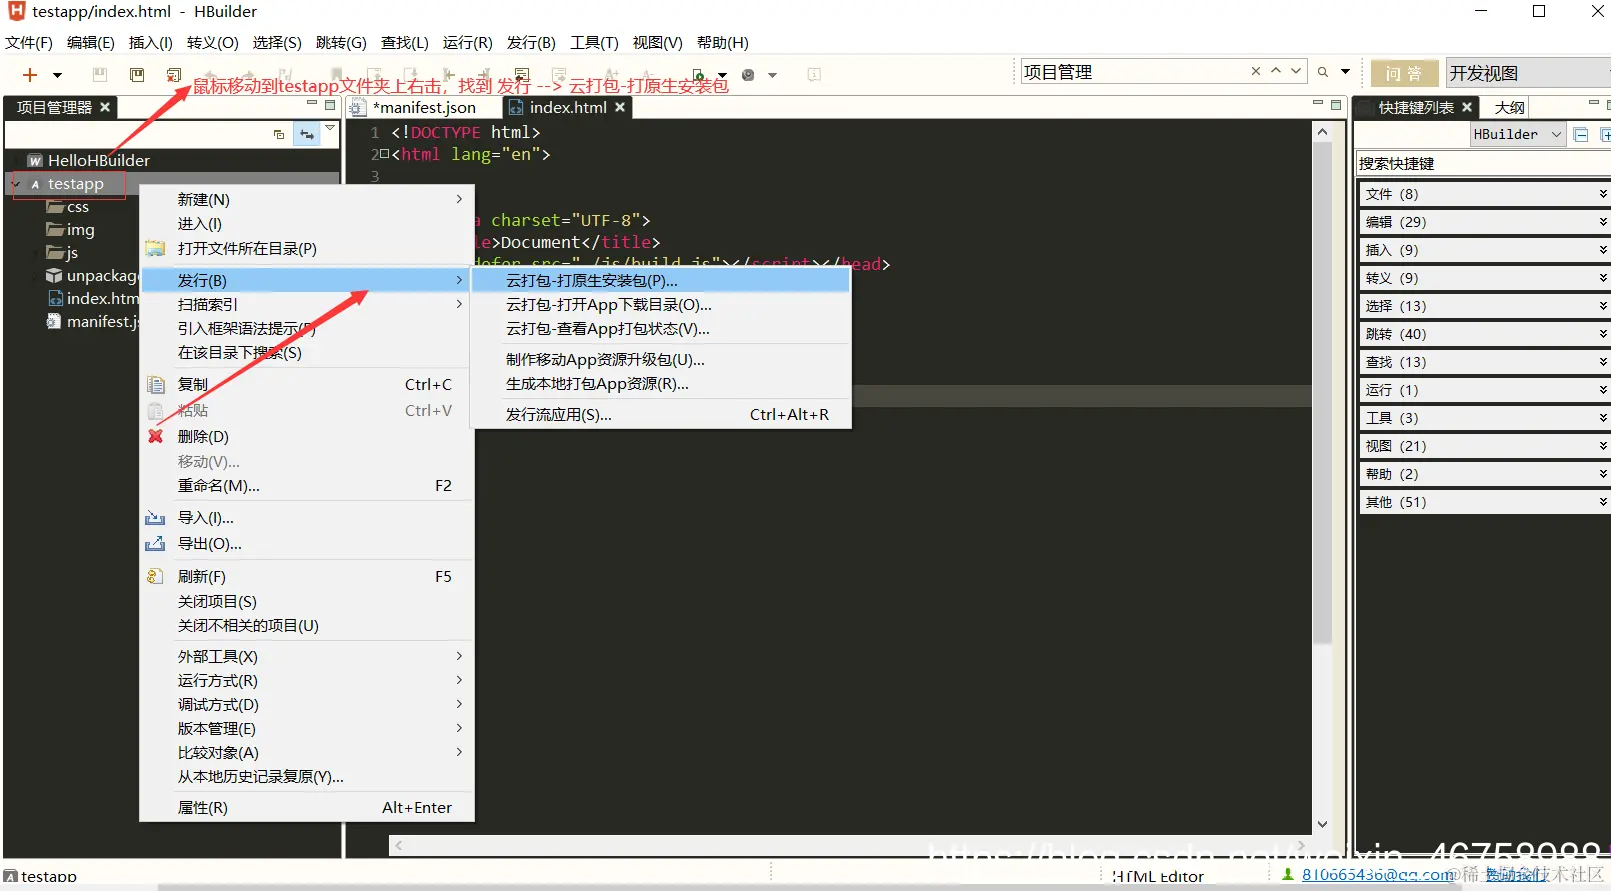Close the 项目管理器 panel tab
Image resolution: width=1611 pixels, height=891 pixels.
pos(105,107)
